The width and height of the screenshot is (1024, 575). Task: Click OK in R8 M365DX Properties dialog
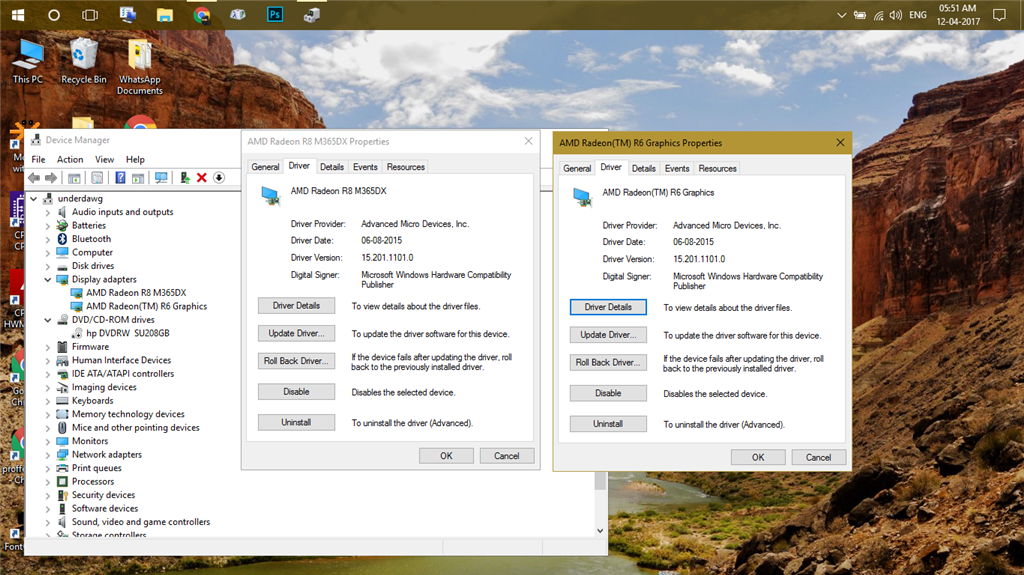(x=446, y=456)
